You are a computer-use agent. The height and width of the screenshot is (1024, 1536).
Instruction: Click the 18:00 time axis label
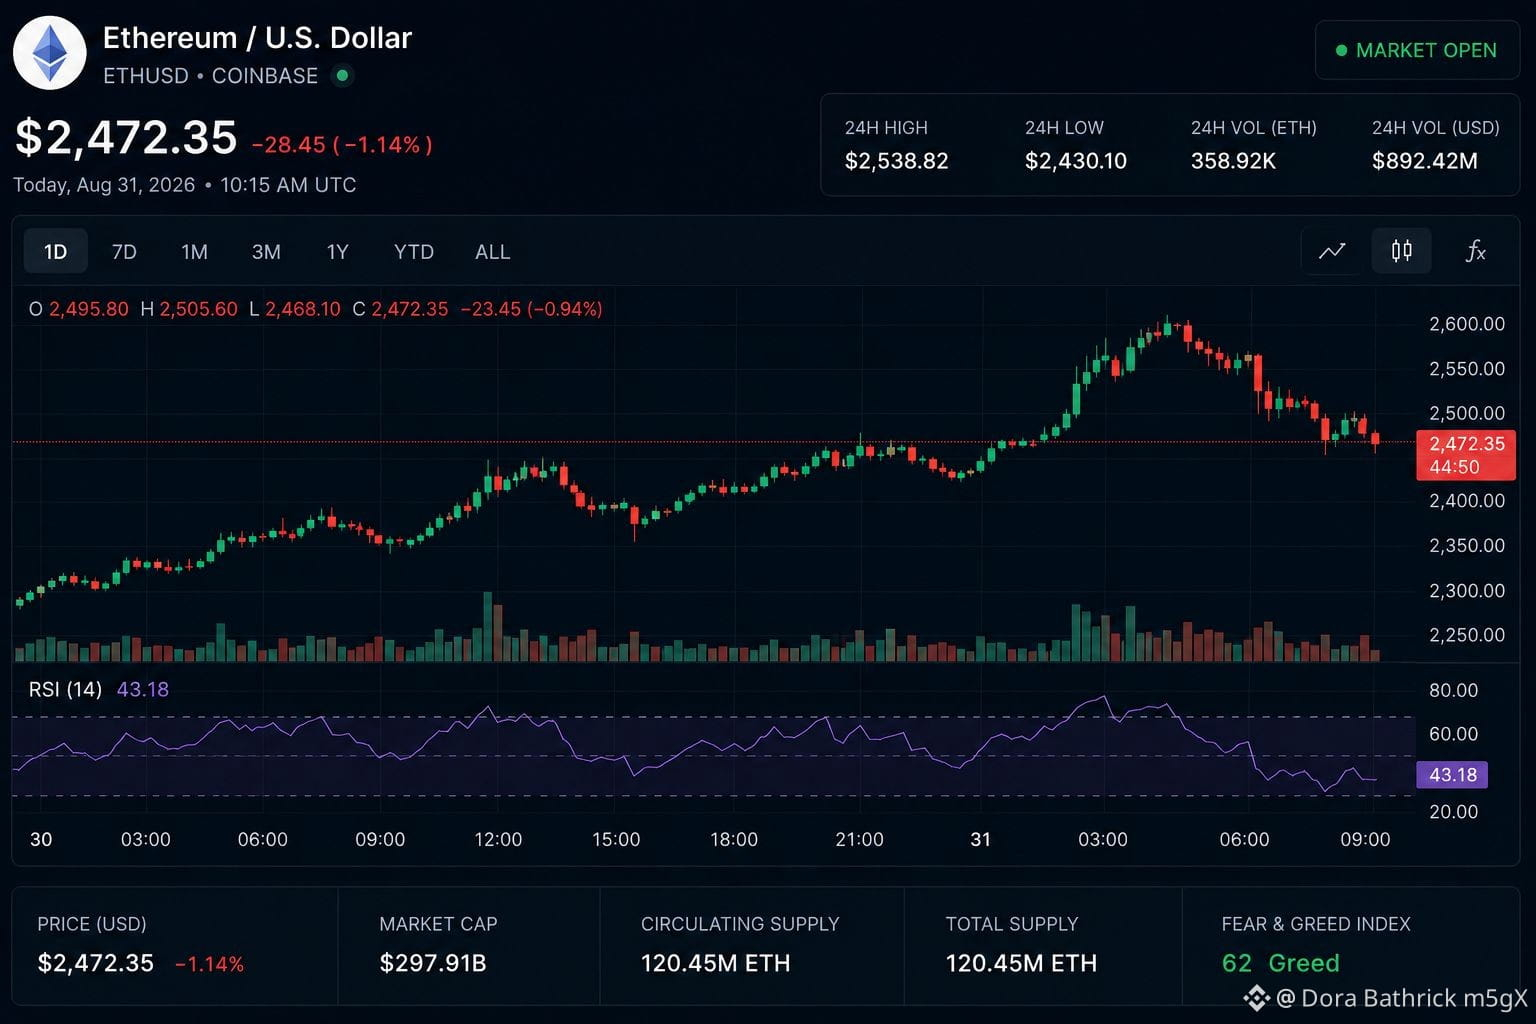tap(734, 840)
